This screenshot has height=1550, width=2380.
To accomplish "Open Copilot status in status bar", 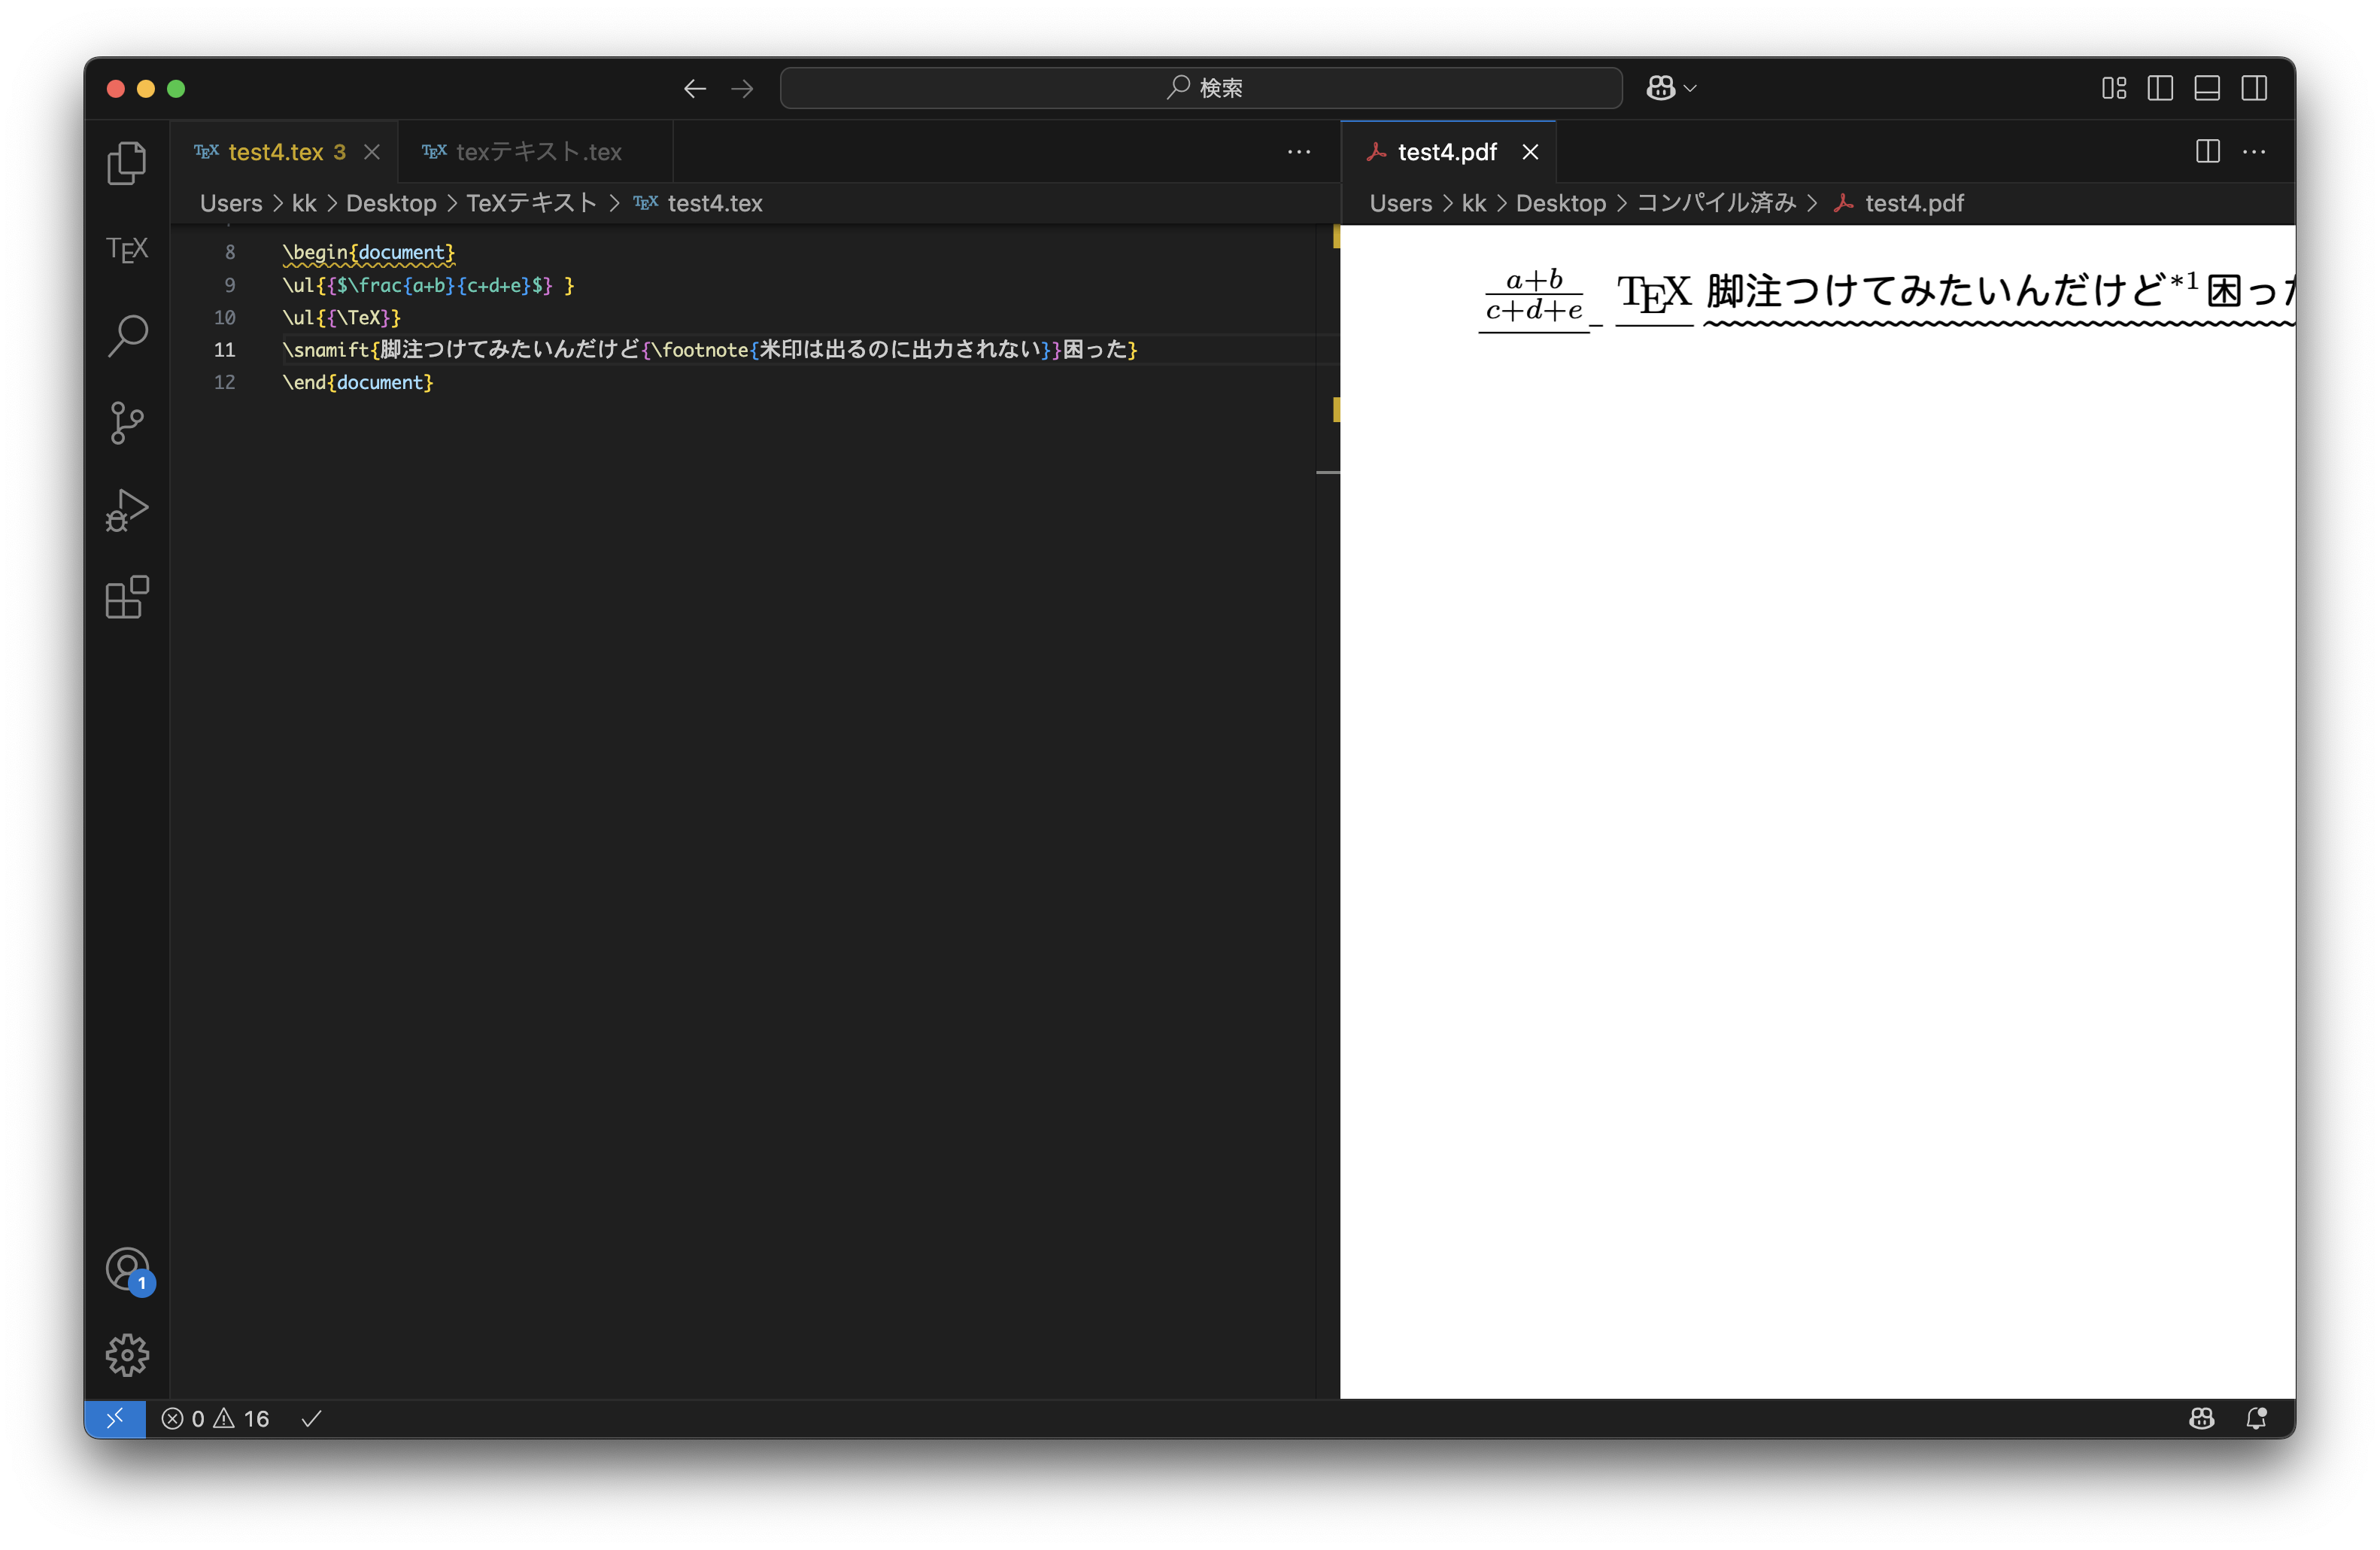I will click(2202, 1418).
